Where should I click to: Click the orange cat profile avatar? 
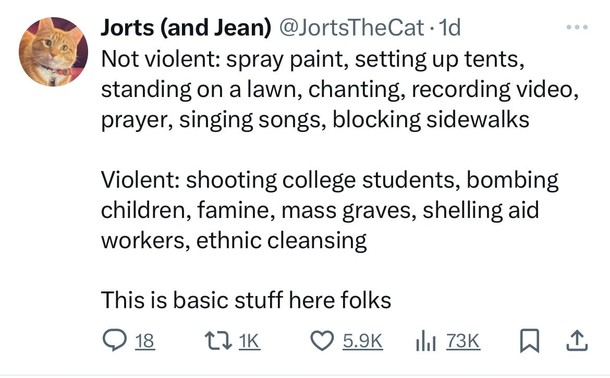[53, 51]
